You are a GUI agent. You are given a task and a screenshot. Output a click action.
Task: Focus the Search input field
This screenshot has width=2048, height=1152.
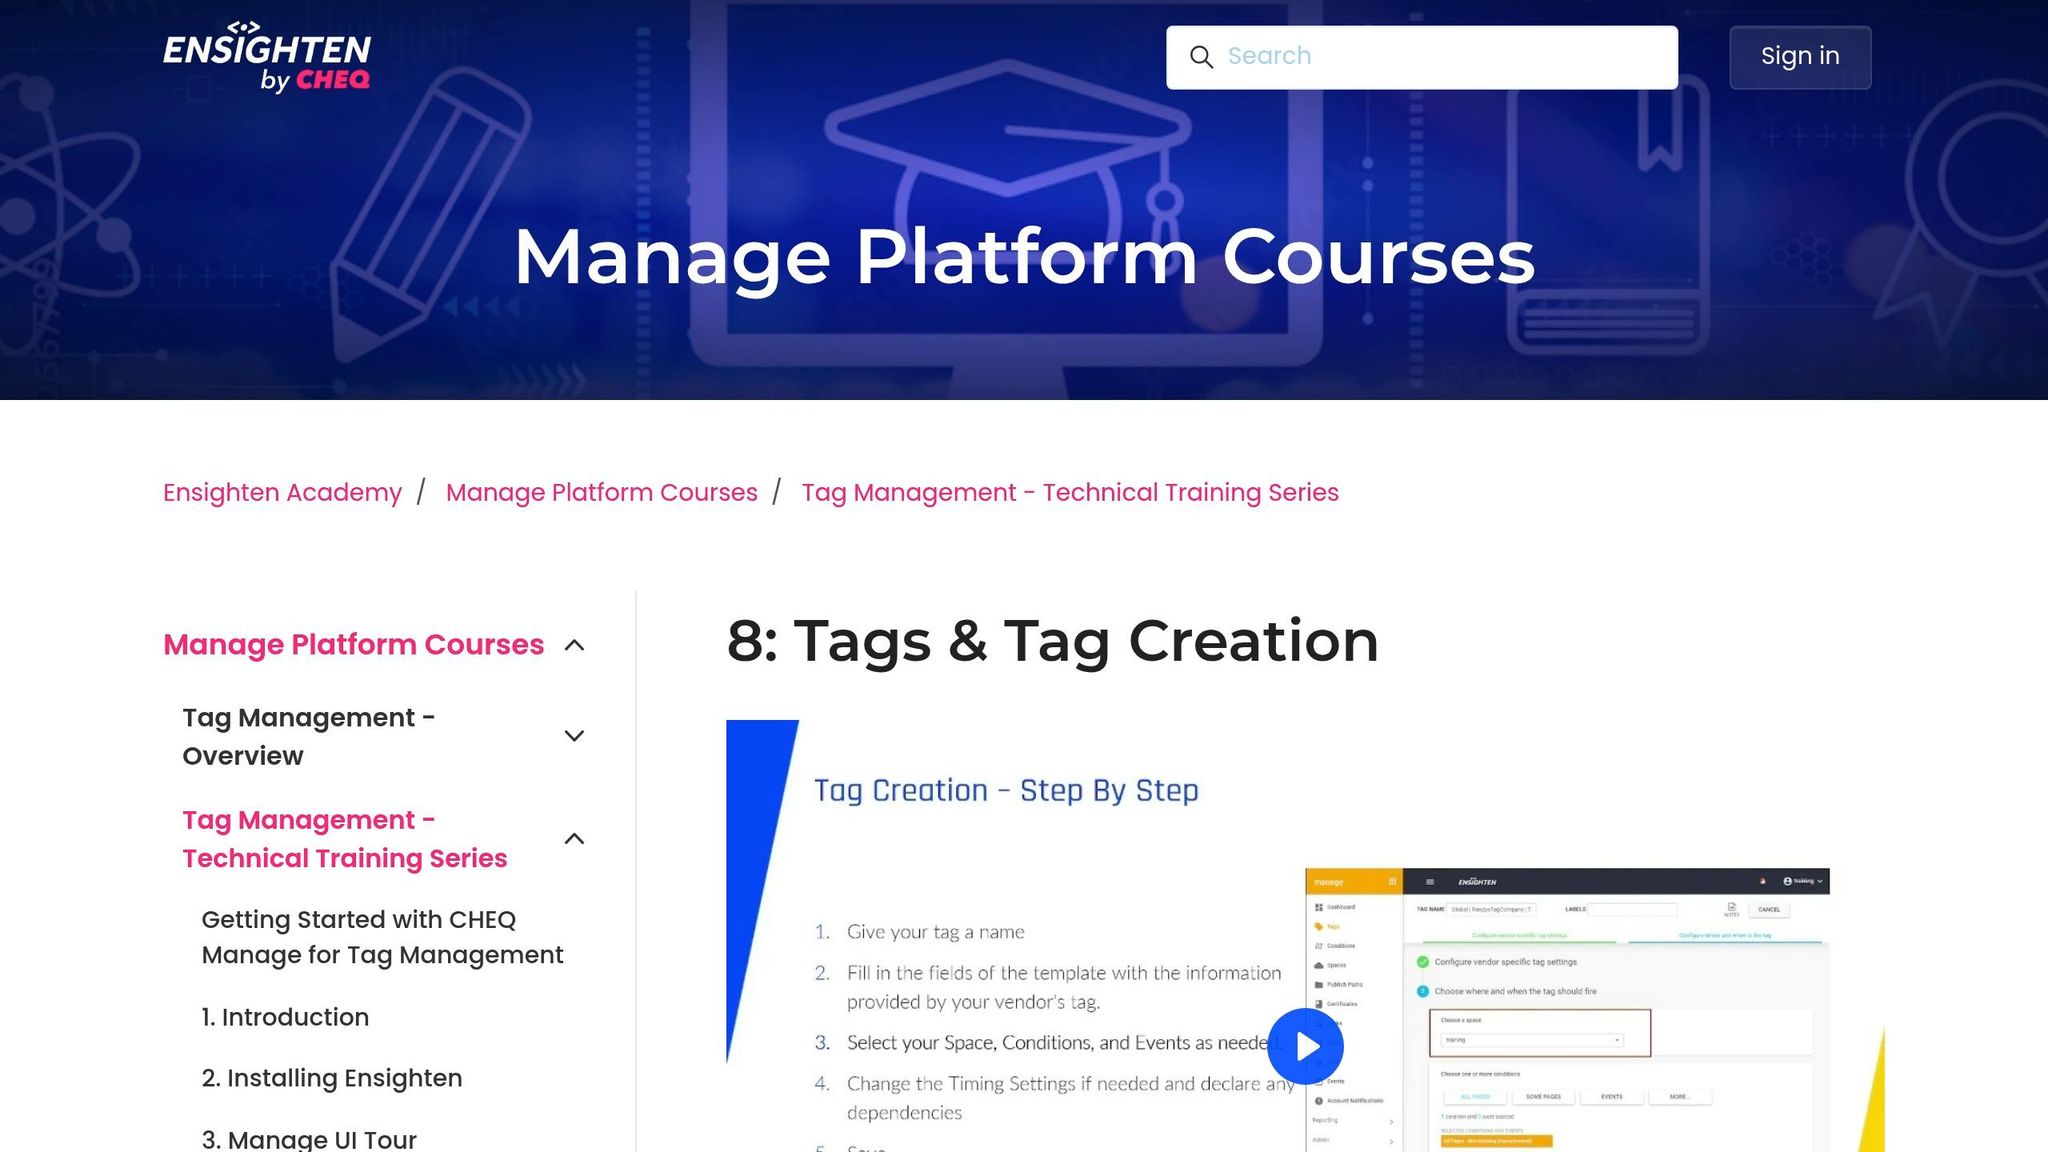coord(1422,57)
